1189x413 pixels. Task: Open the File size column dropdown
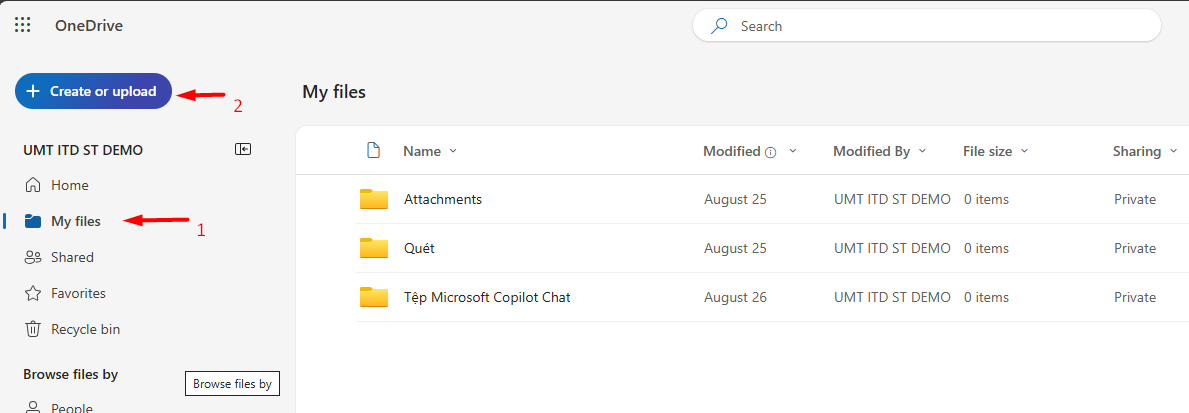[x=1024, y=151]
